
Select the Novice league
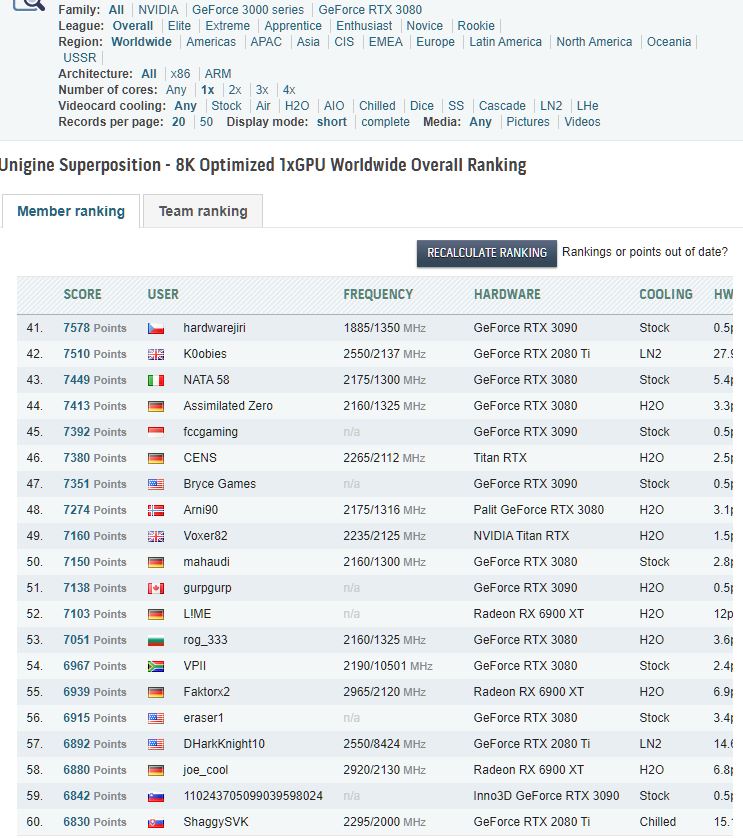[425, 26]
